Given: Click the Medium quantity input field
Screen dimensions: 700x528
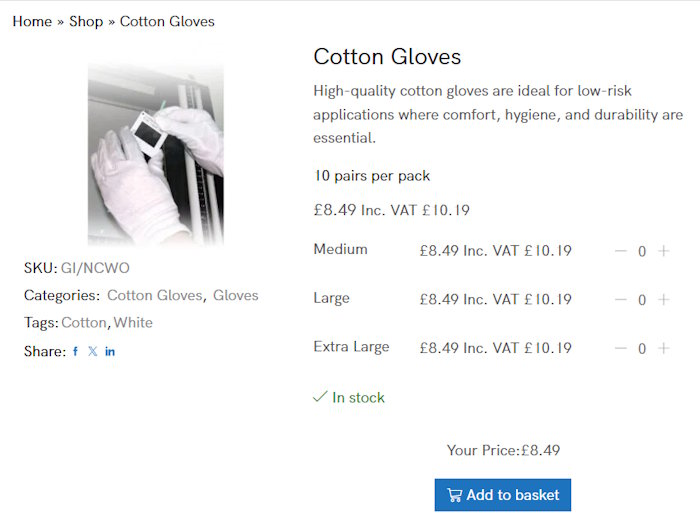Looking at the screenshot, I should 642,251.
